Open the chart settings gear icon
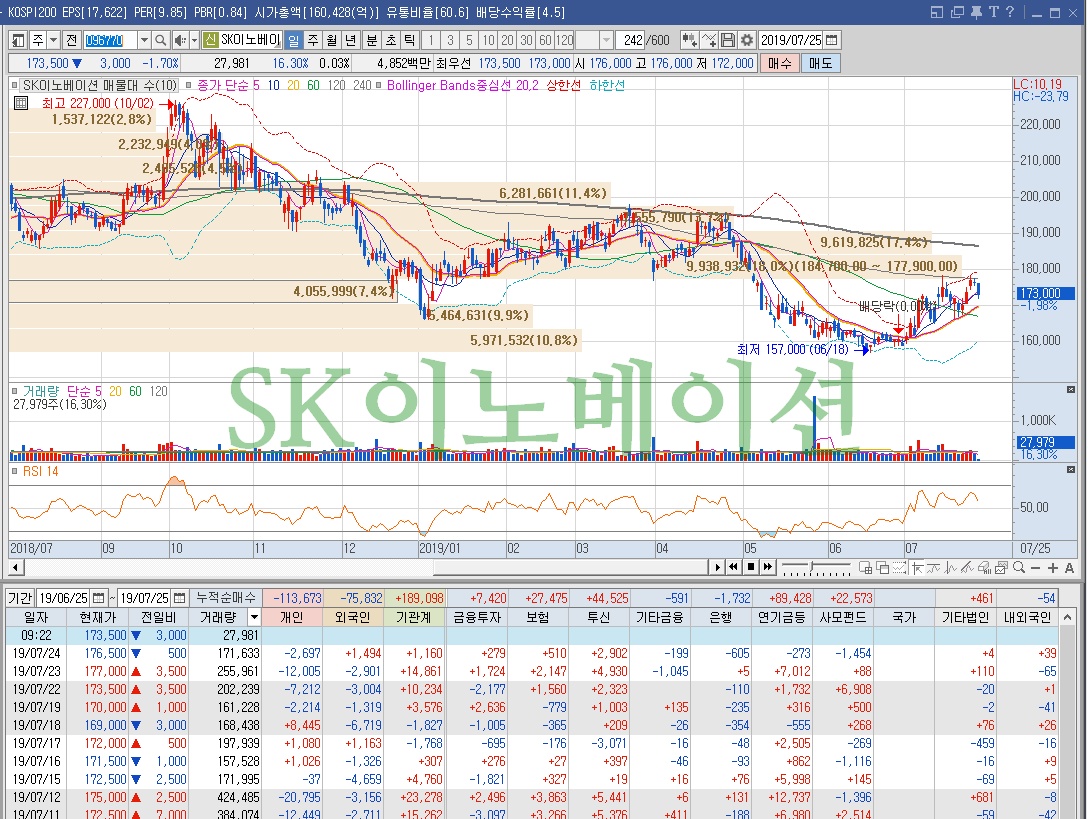This screenshot has height=819, width=1088. pos(747,40)
